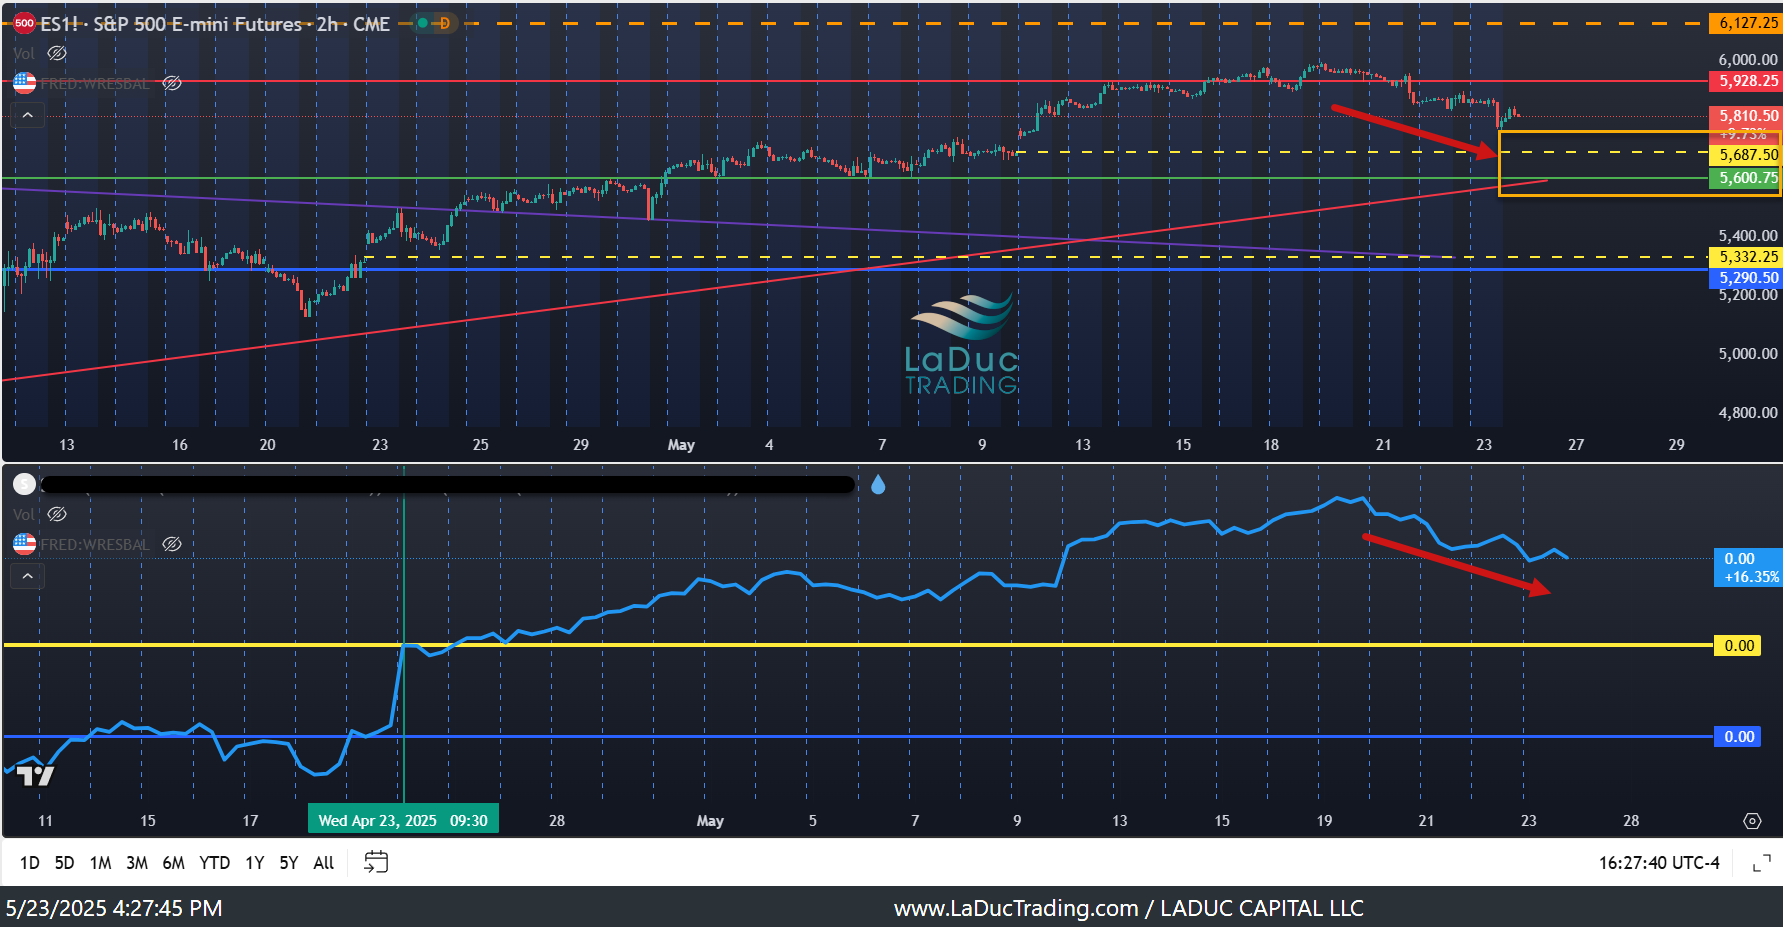Select the 5Y time range

click(x=289, y=862)
